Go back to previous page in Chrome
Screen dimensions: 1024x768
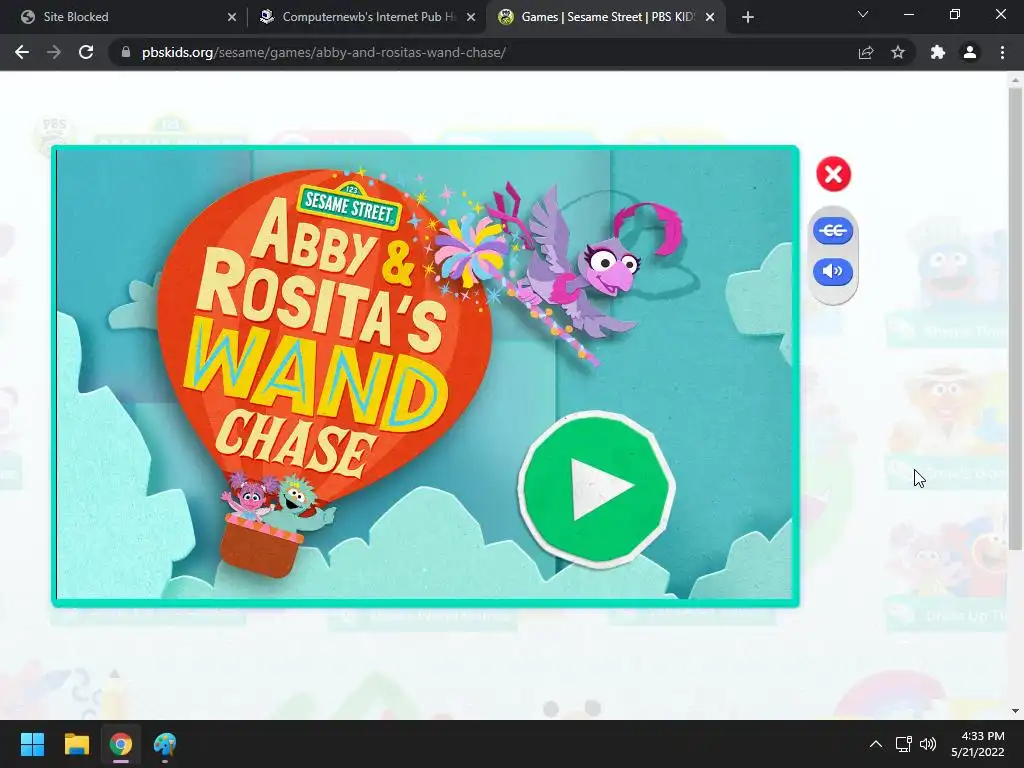coord(22,52)
